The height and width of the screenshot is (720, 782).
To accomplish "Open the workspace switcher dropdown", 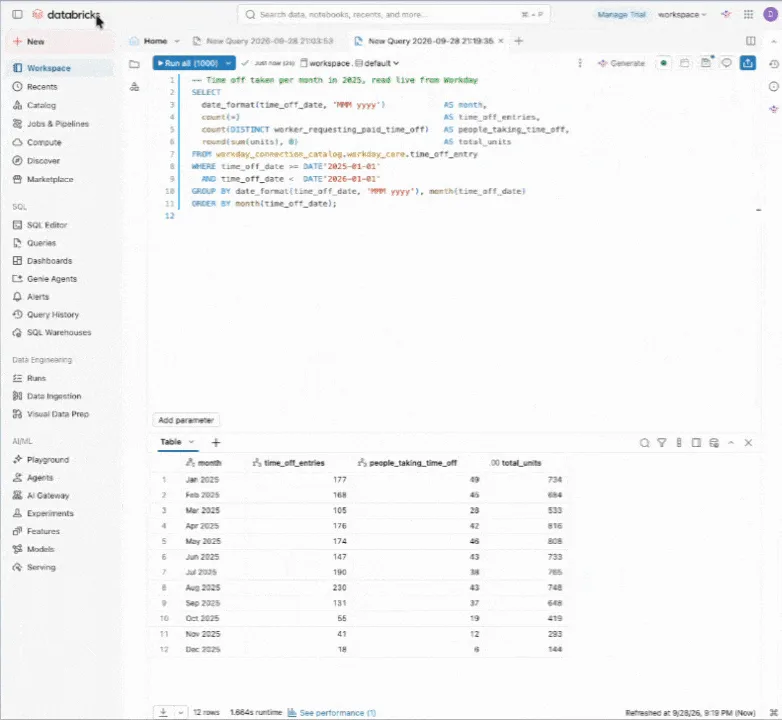I will [682, 14].
